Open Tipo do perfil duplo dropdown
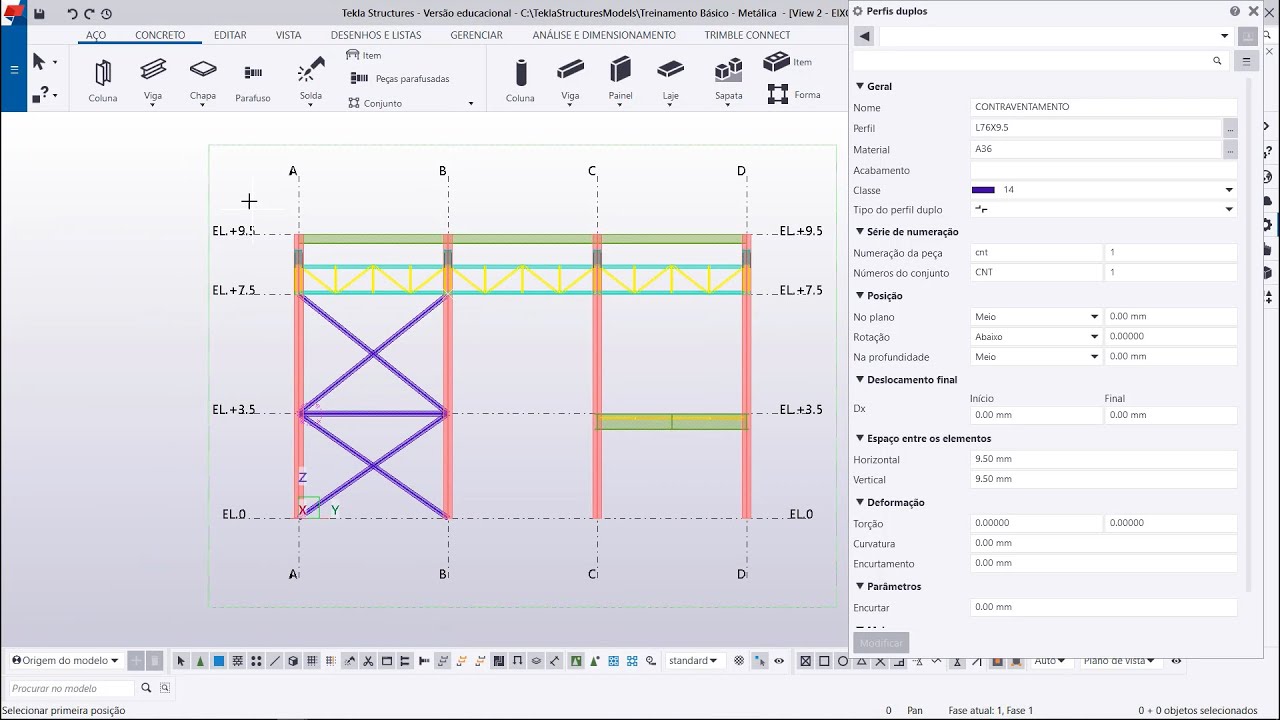This screenshot has height=720, width=1280. (1229, 210)
